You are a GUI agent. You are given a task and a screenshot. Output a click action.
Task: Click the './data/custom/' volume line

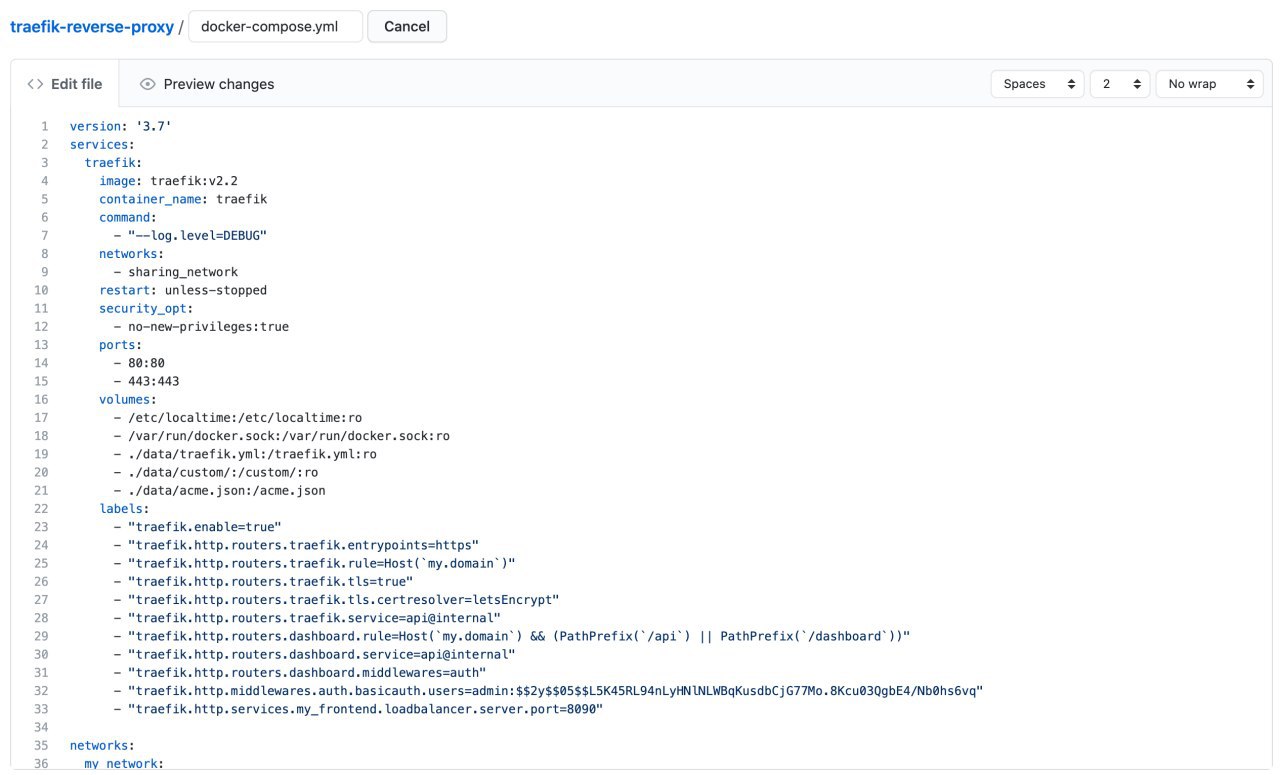coord(216,472)
